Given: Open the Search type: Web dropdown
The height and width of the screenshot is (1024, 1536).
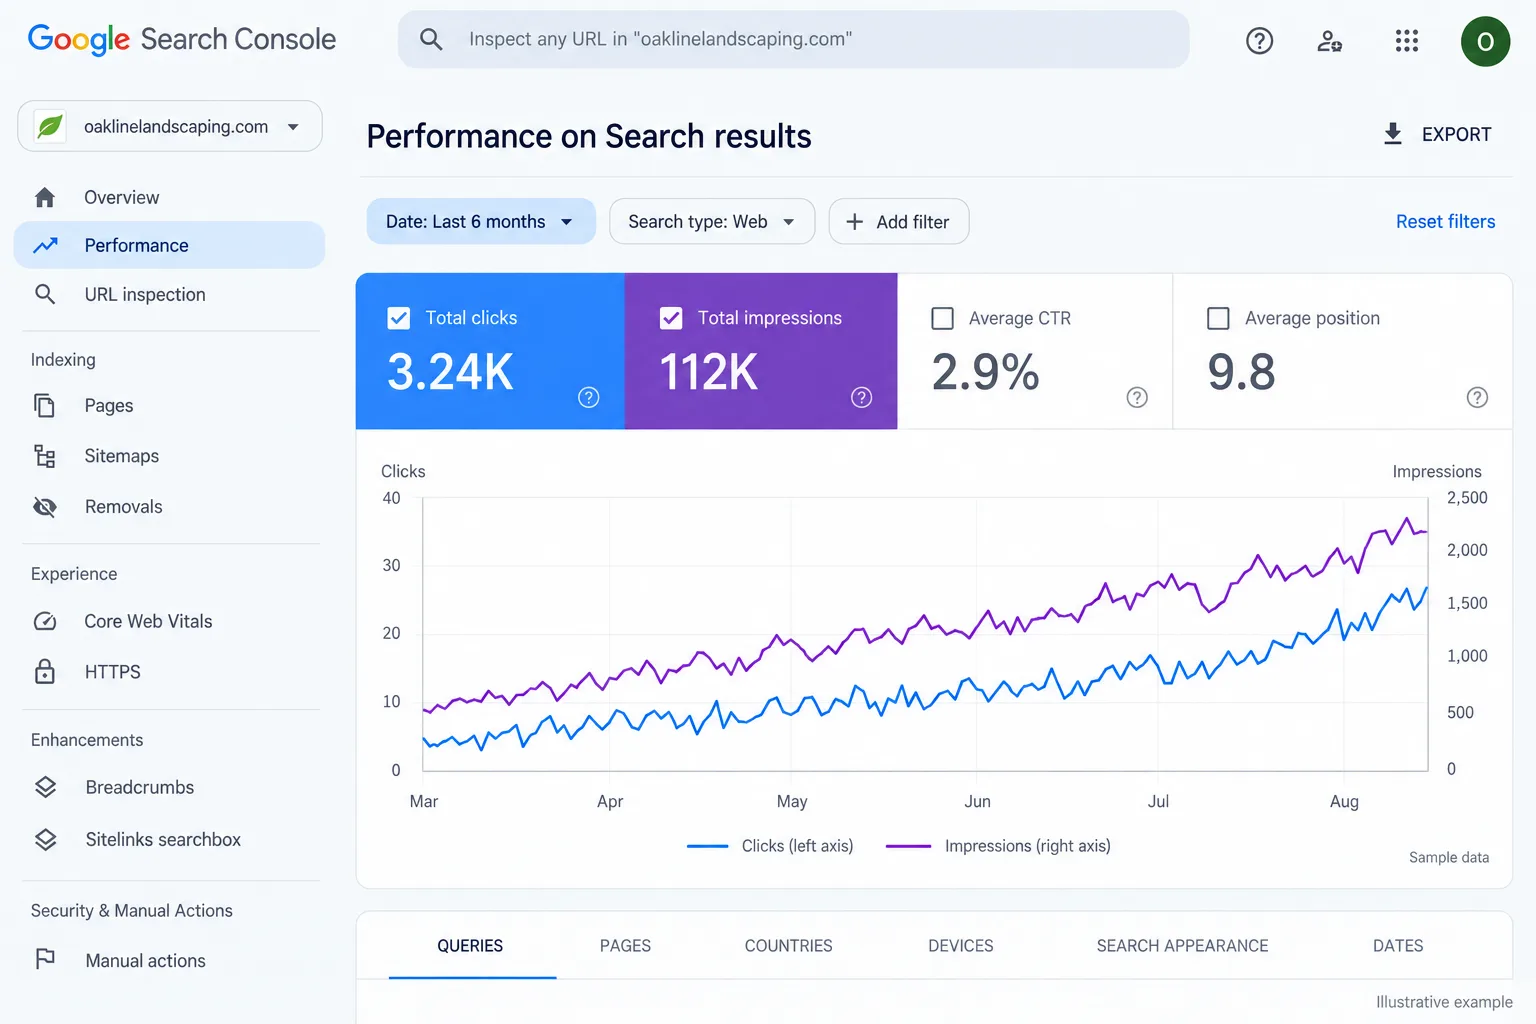Looking at the screenshot, I should (712, 221).
